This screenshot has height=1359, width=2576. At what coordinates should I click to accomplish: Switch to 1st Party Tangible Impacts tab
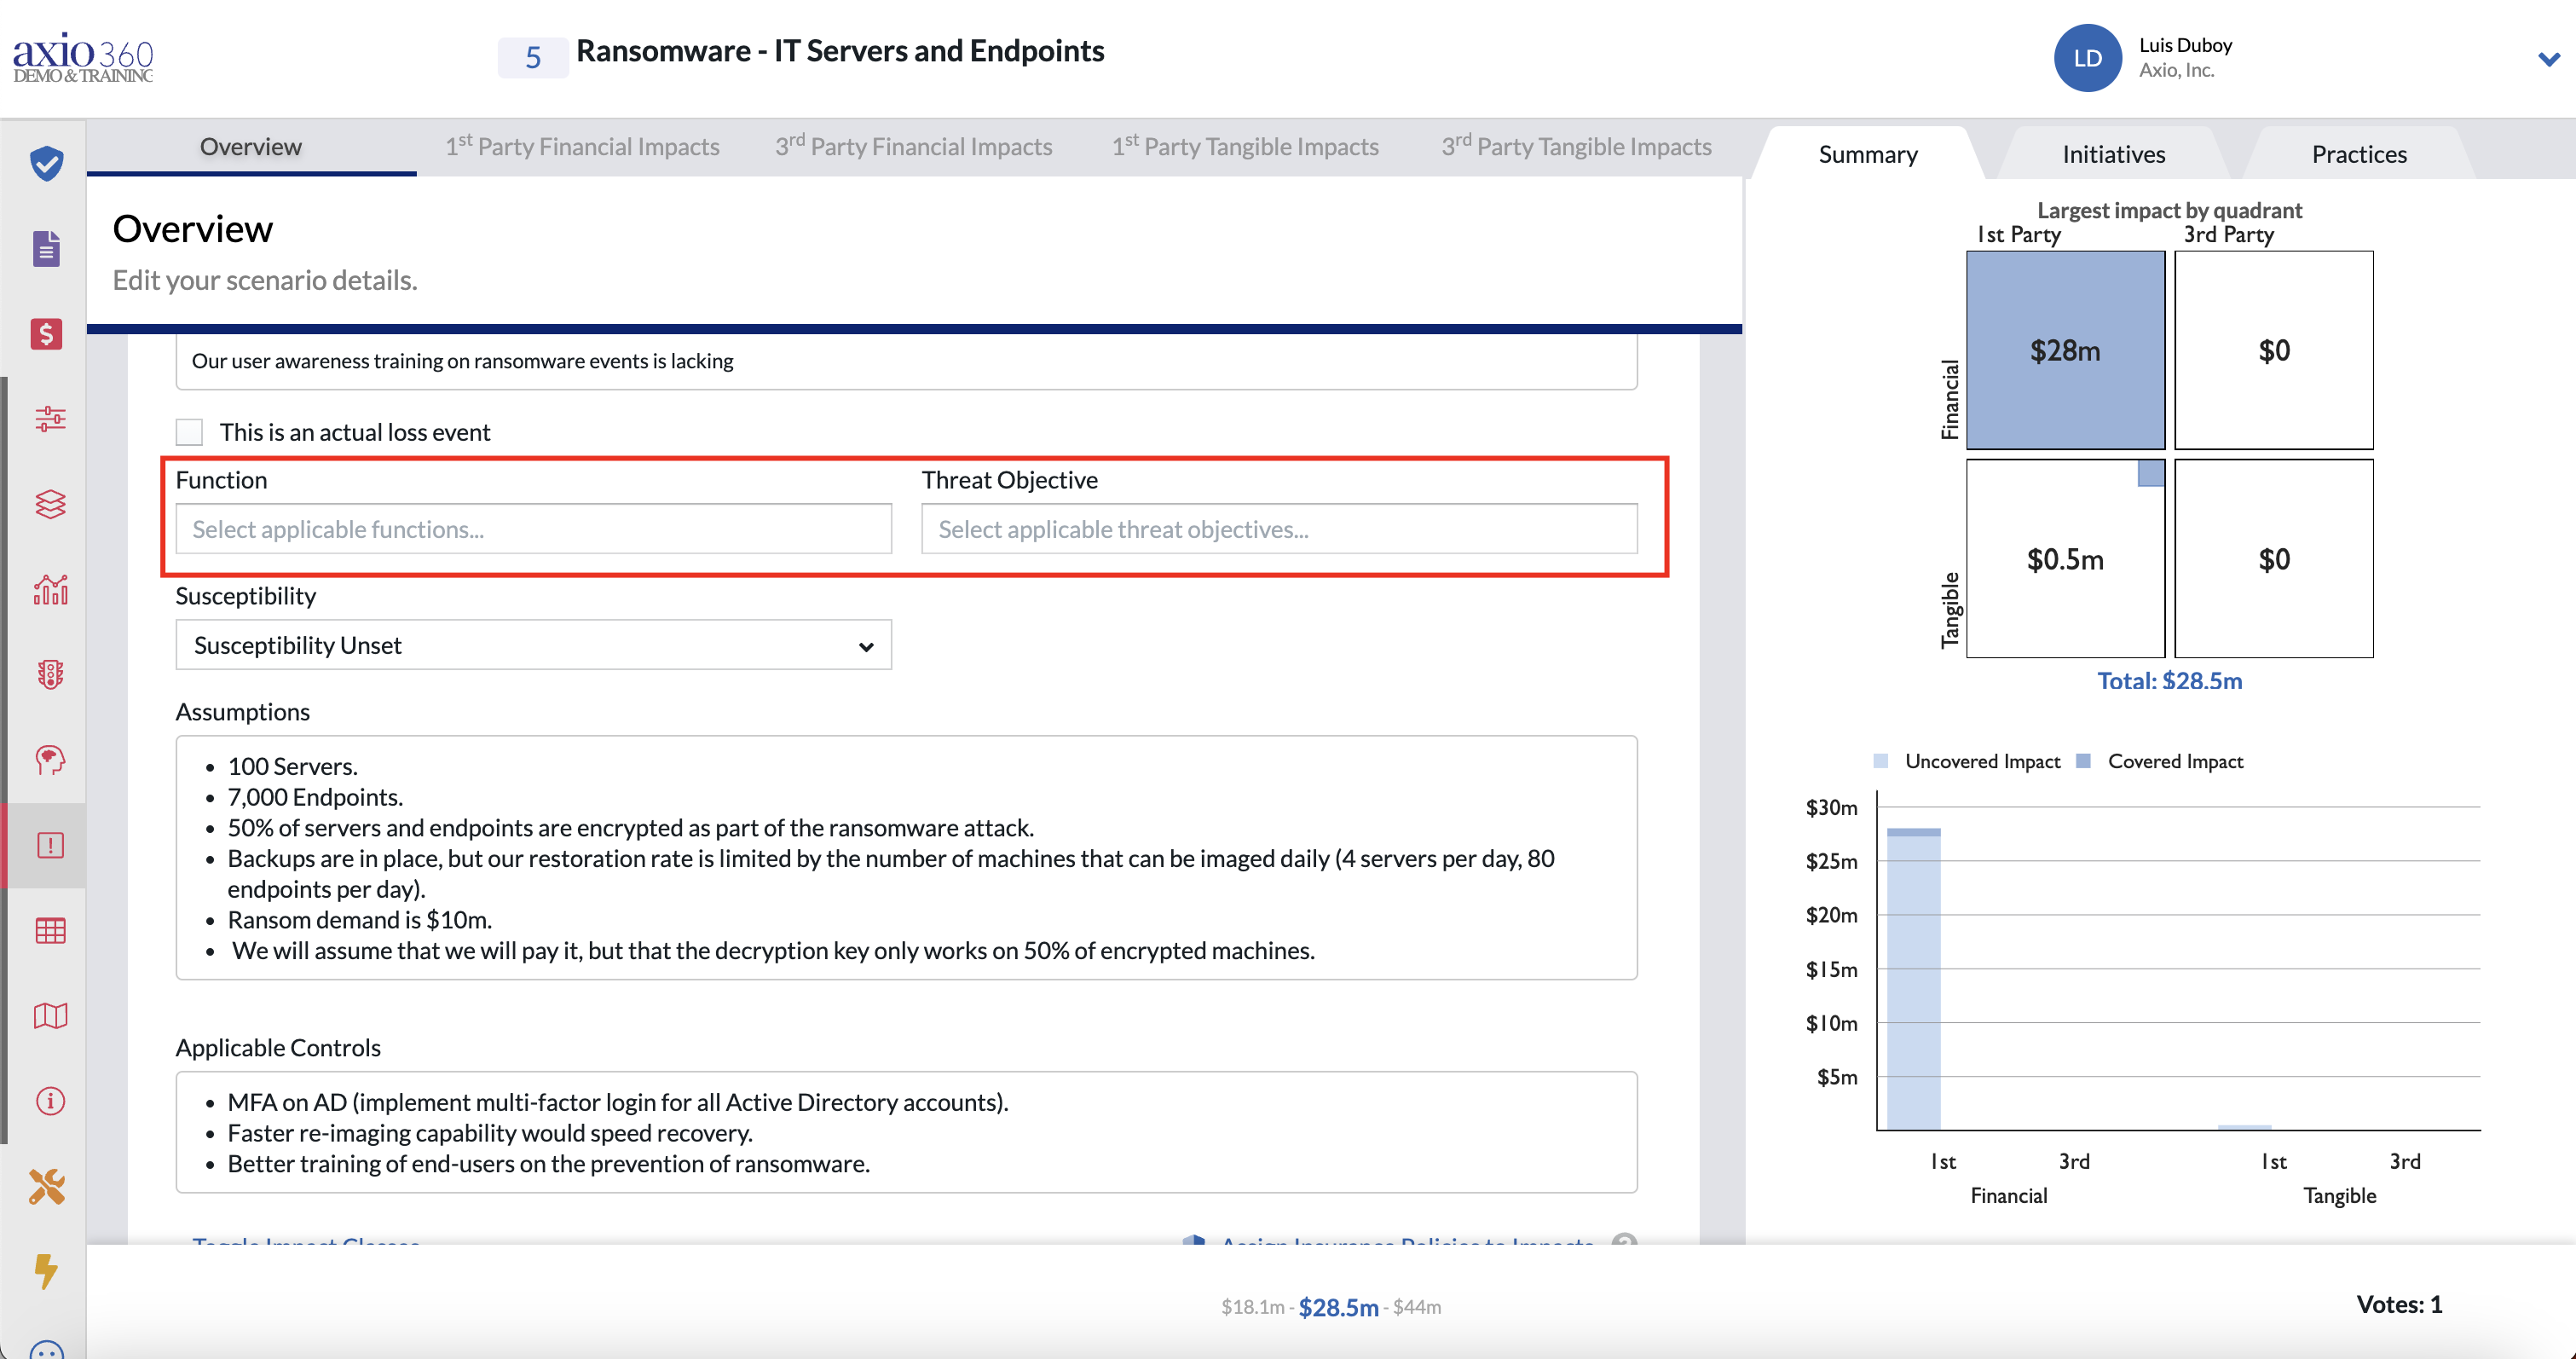(1245, 147)
